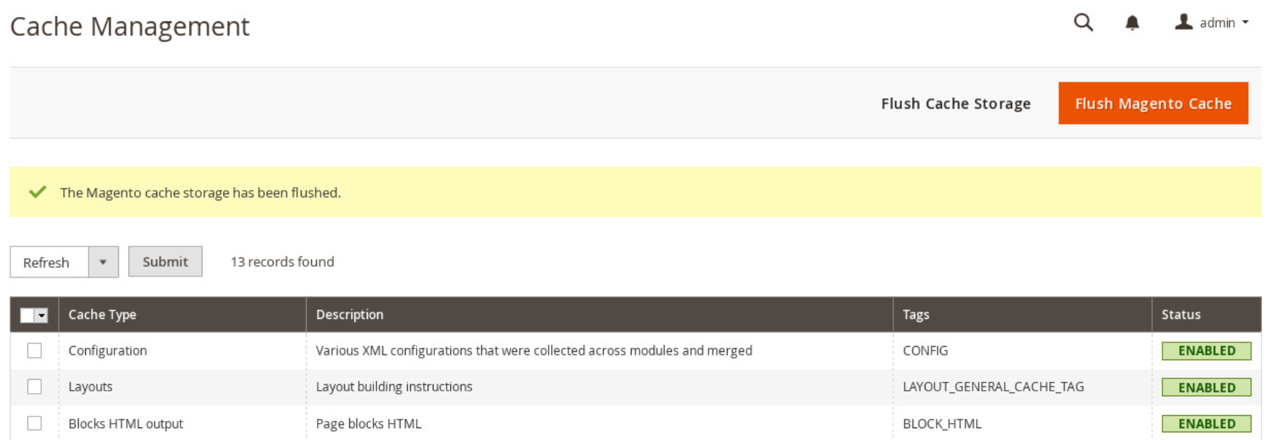Expand the admin account menu
1274x440 pixels.
click(x=1213, y=22)
